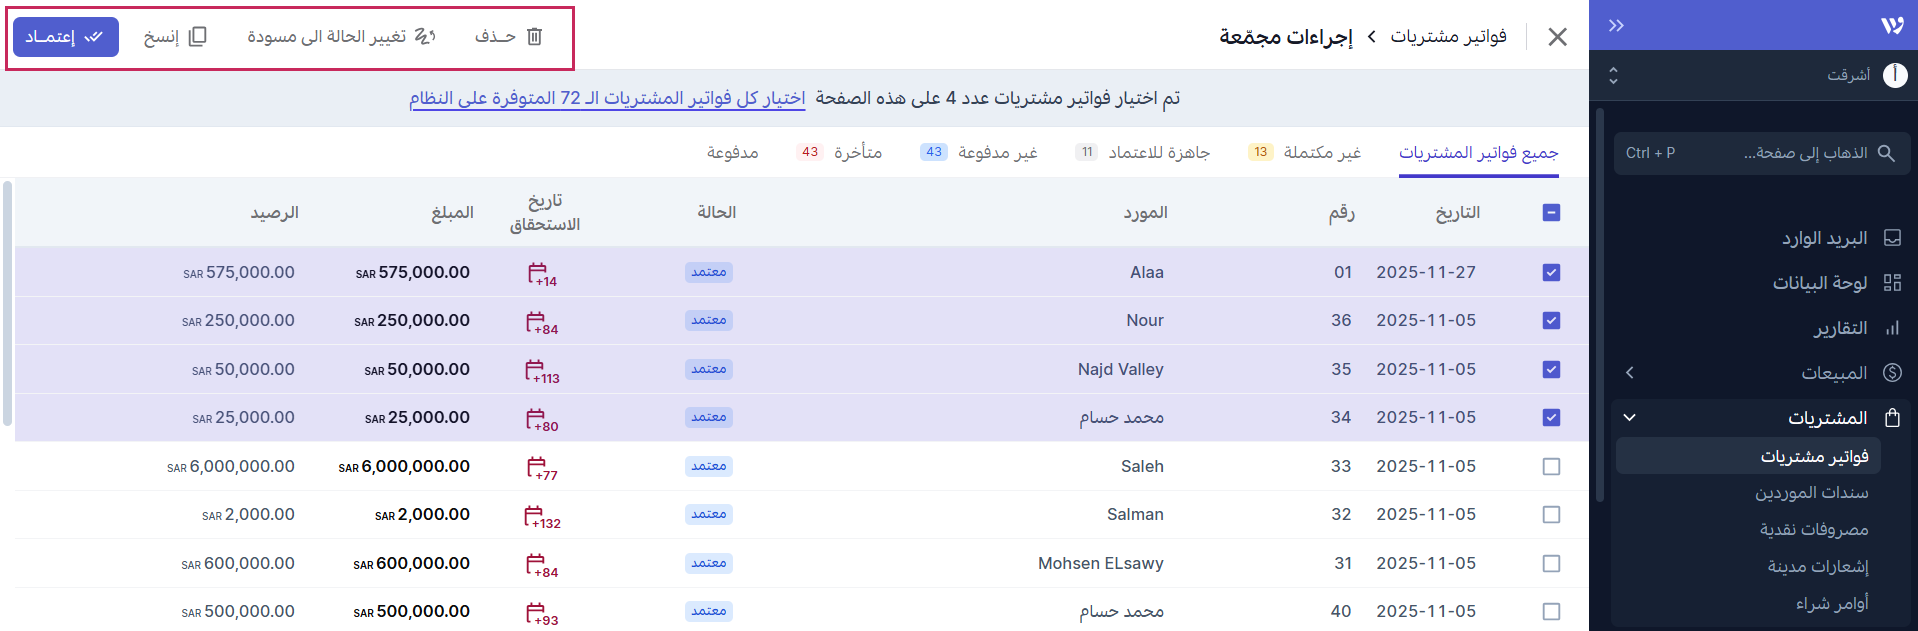Image resolution: width=1918 pixels, height=631 pixels.
Task: Open the reports chart icon التقارير
Action: point(1892,328)
